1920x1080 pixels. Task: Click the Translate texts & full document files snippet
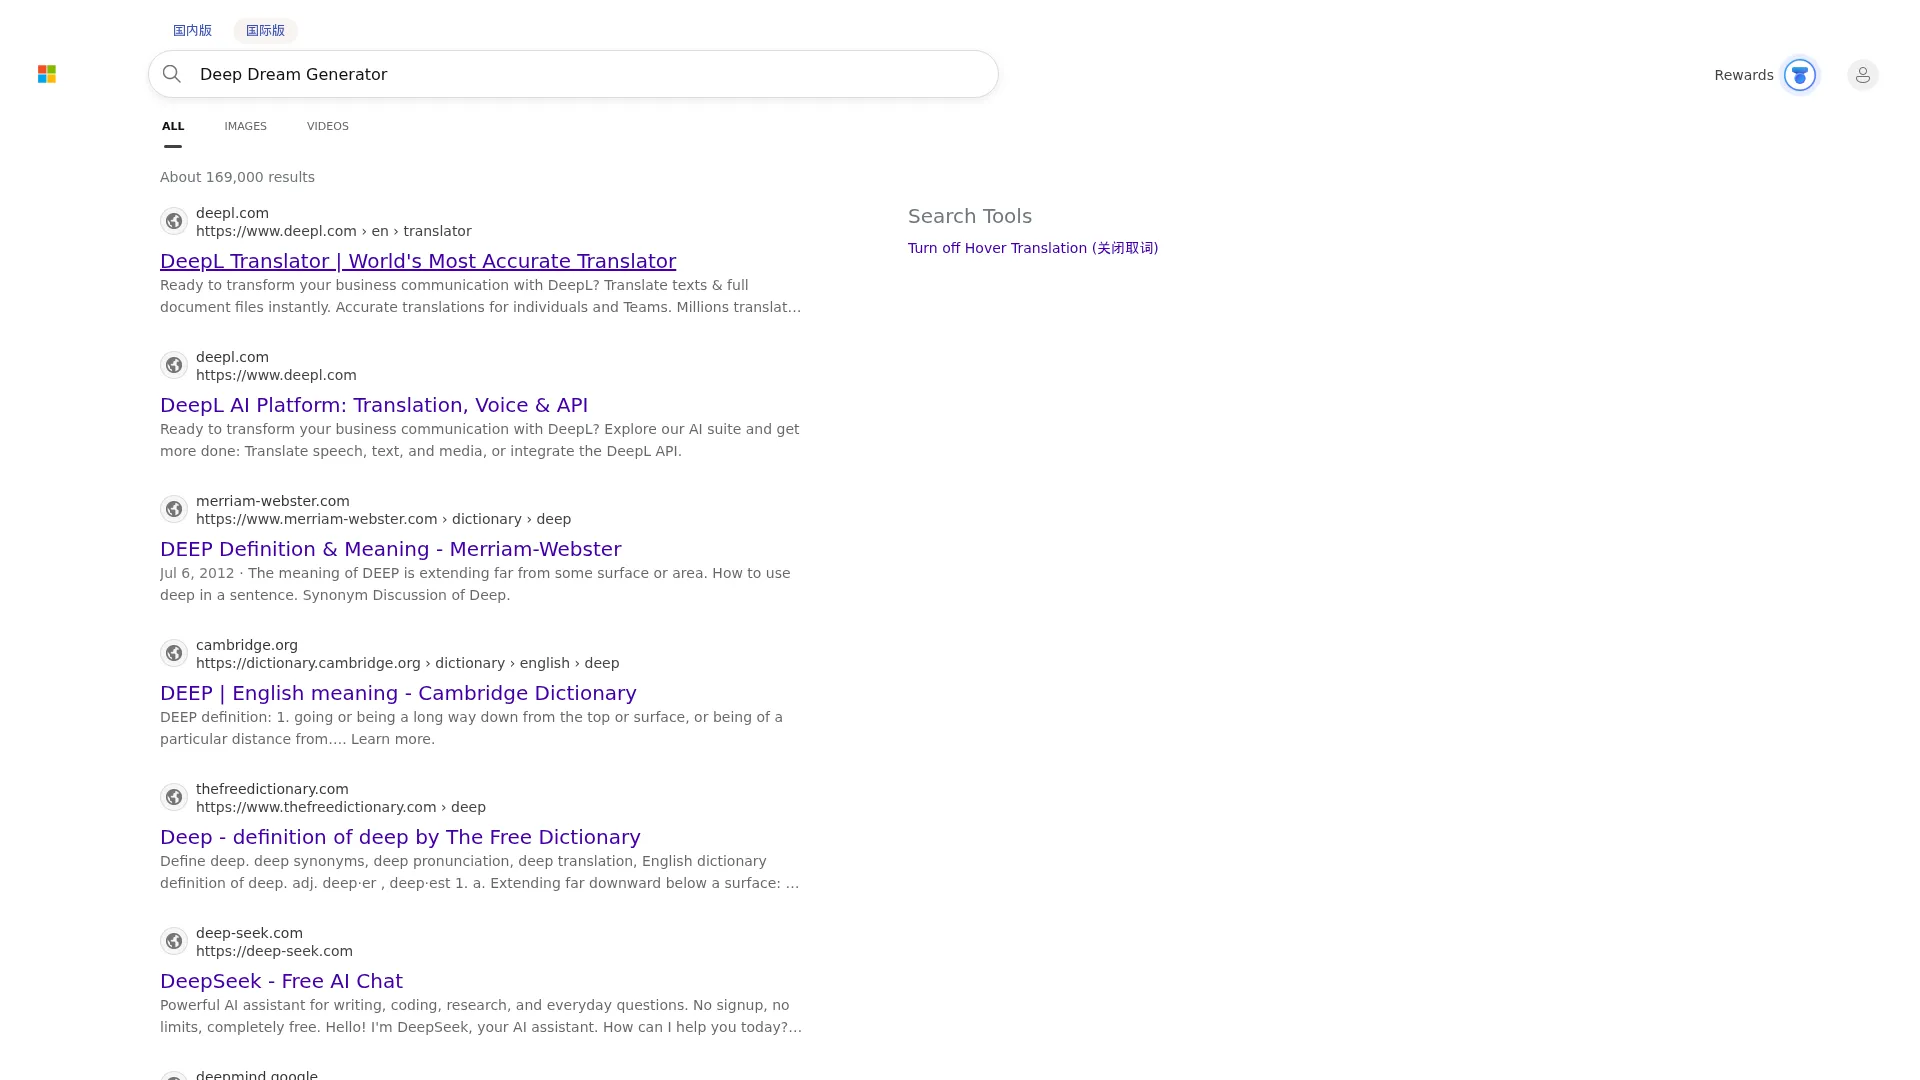481,296
